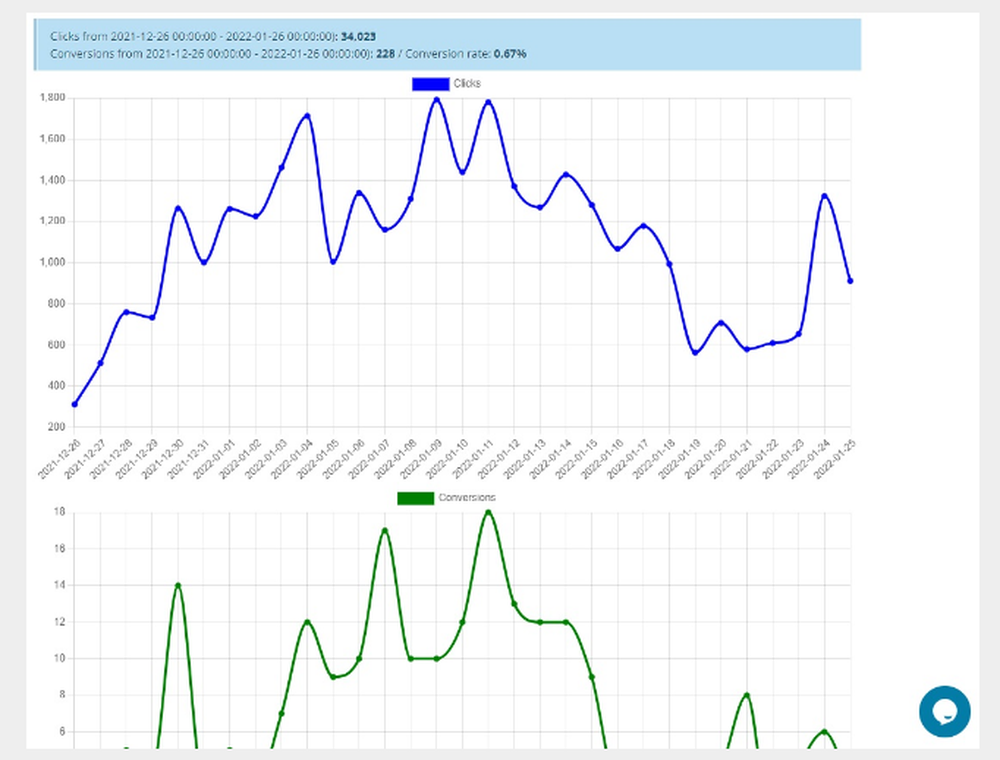The height and width of the screenshot is (760, 1000).
Task: Select the total clicks value 34,023
Action: point(358,36)
